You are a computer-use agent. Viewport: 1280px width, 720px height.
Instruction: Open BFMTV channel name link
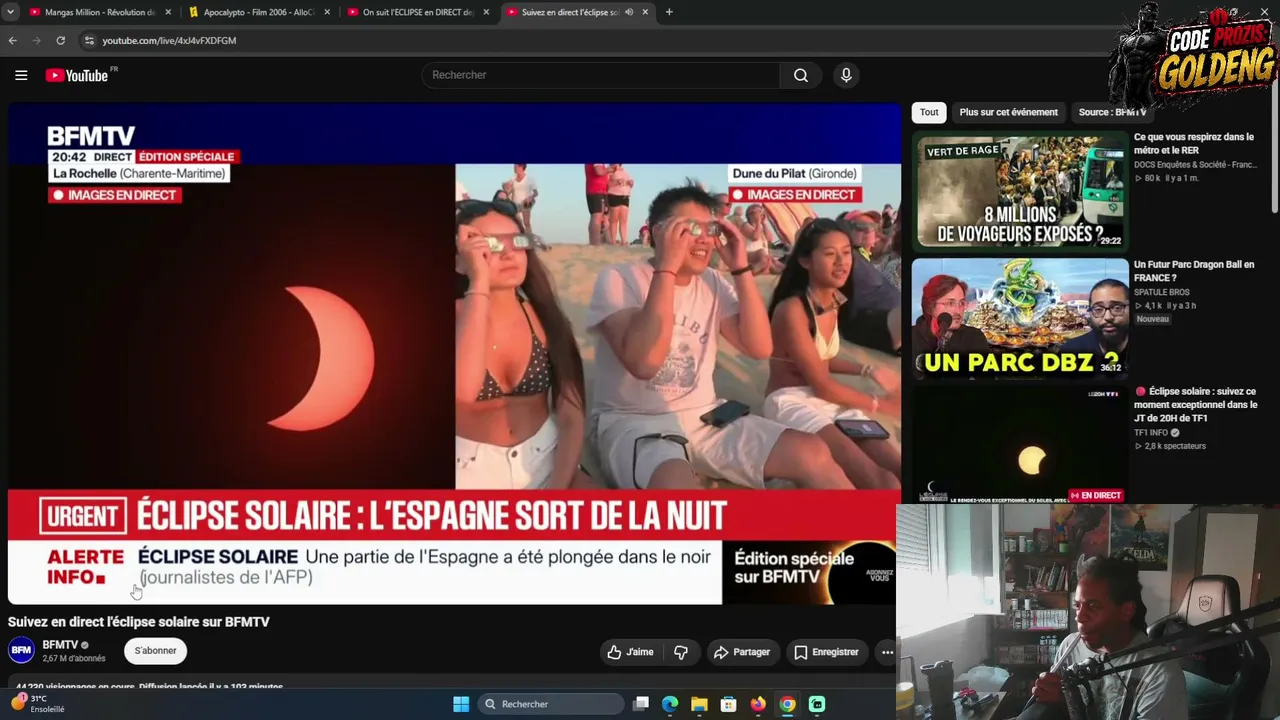pos(60,645)
